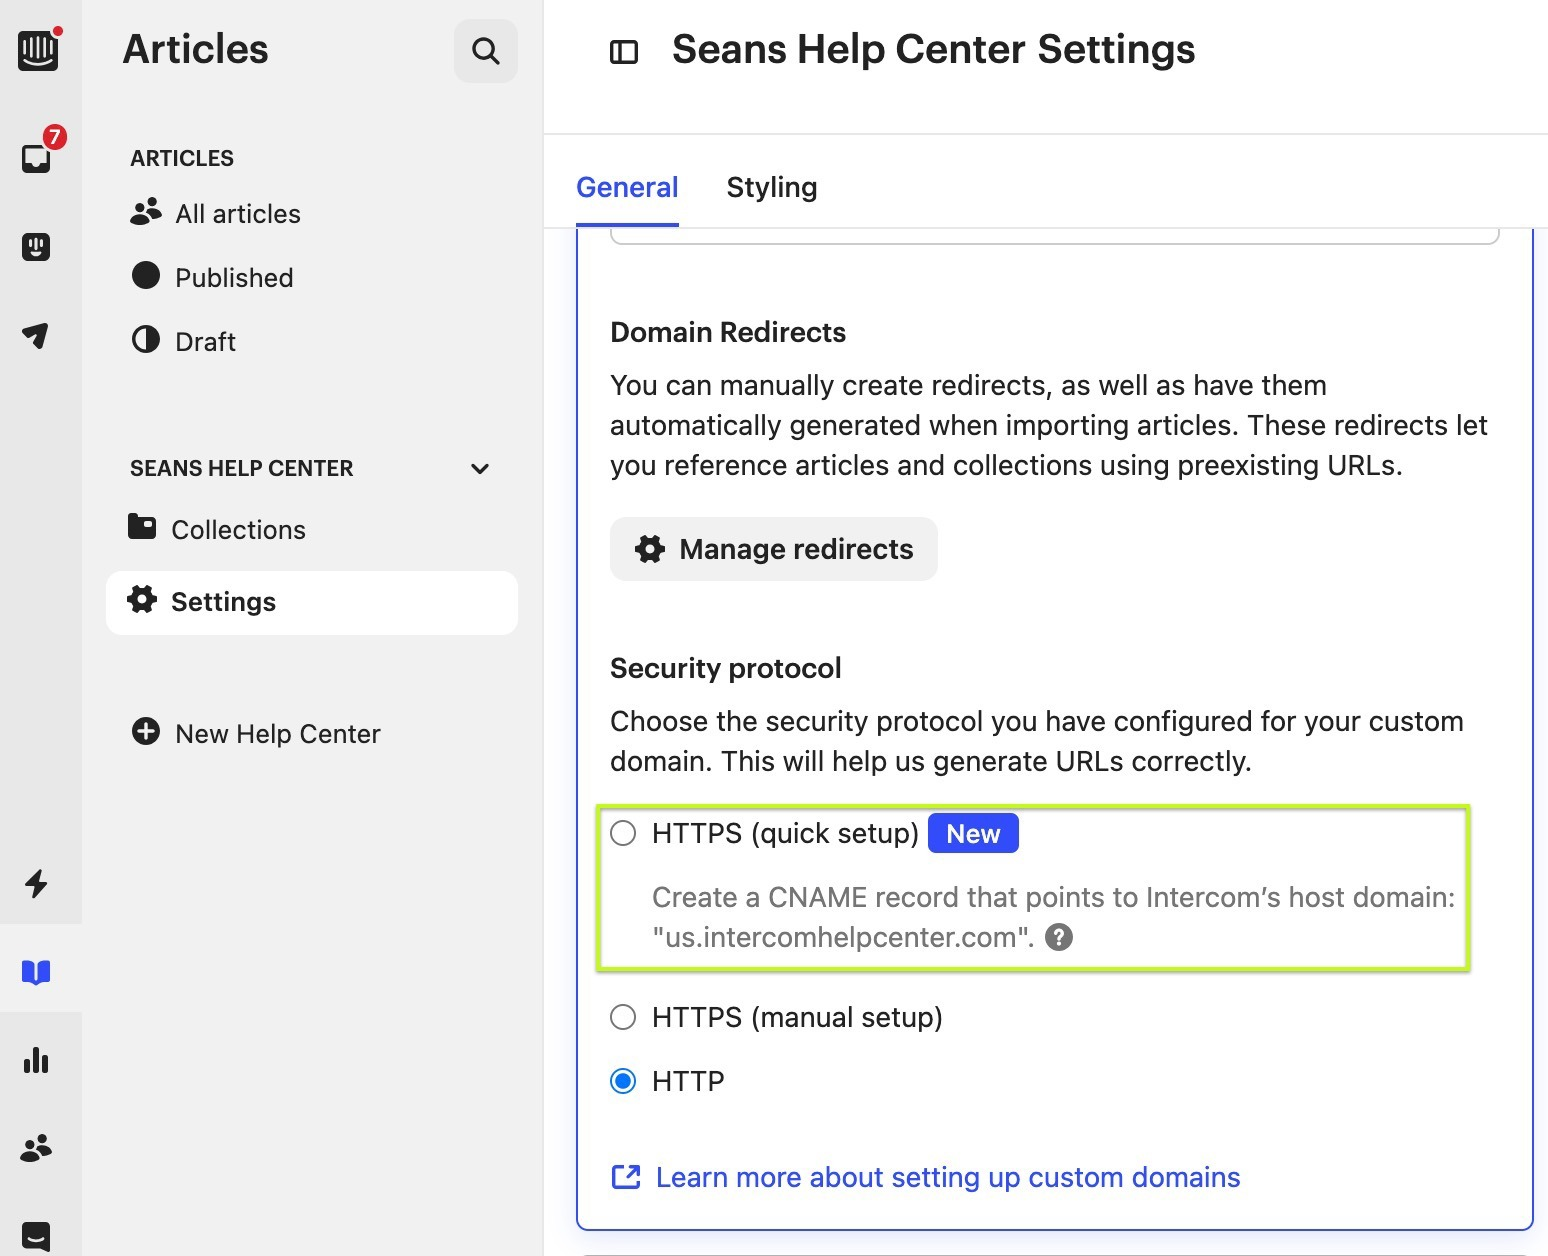Open the Messenger icon at sidebar bottom

[x=37, y=1236]
